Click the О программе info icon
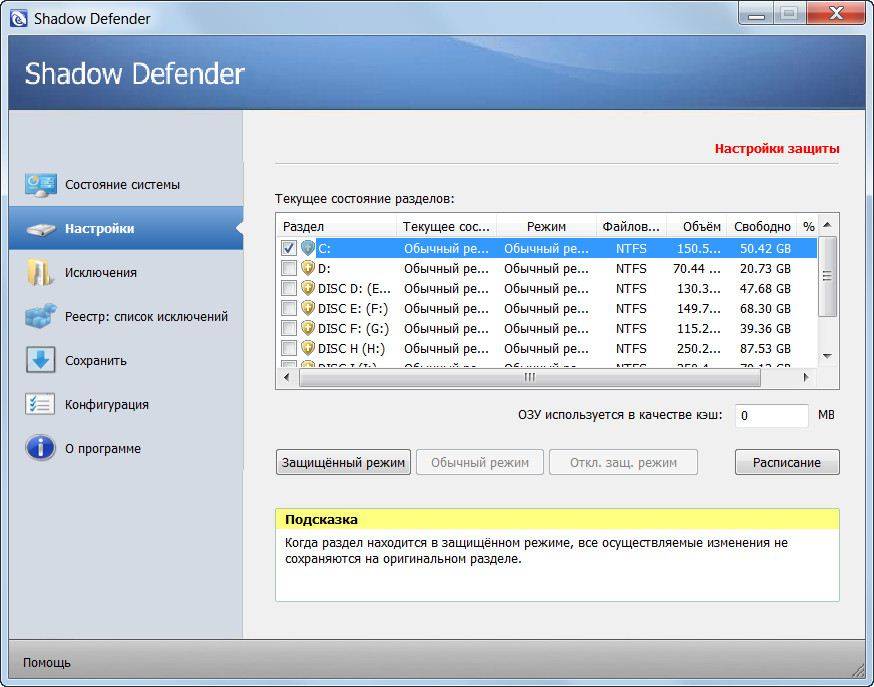This screenshot has height=687, width=874. point(40,447)
